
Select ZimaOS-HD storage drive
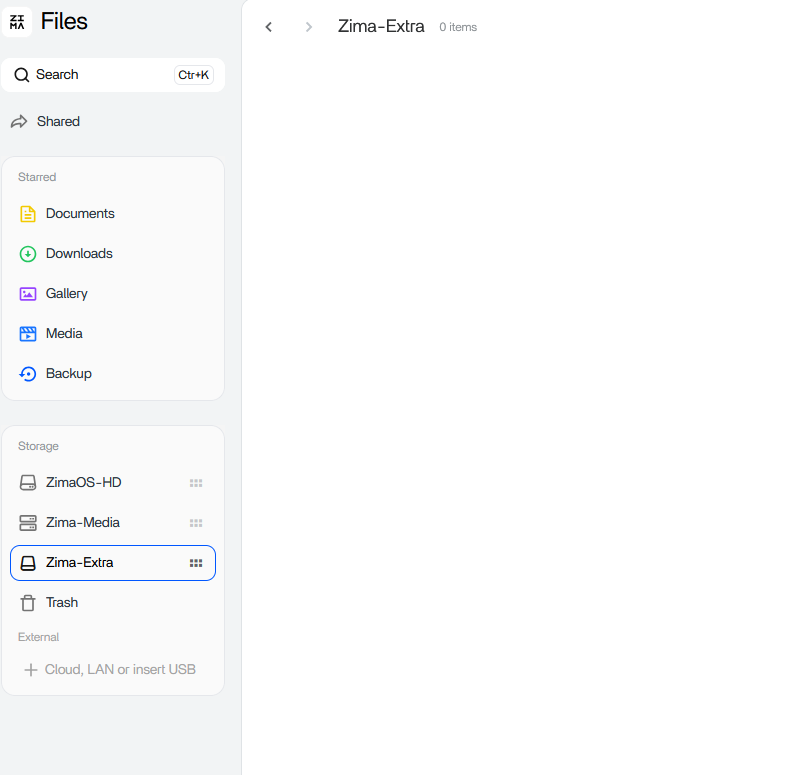click(84, 483)
